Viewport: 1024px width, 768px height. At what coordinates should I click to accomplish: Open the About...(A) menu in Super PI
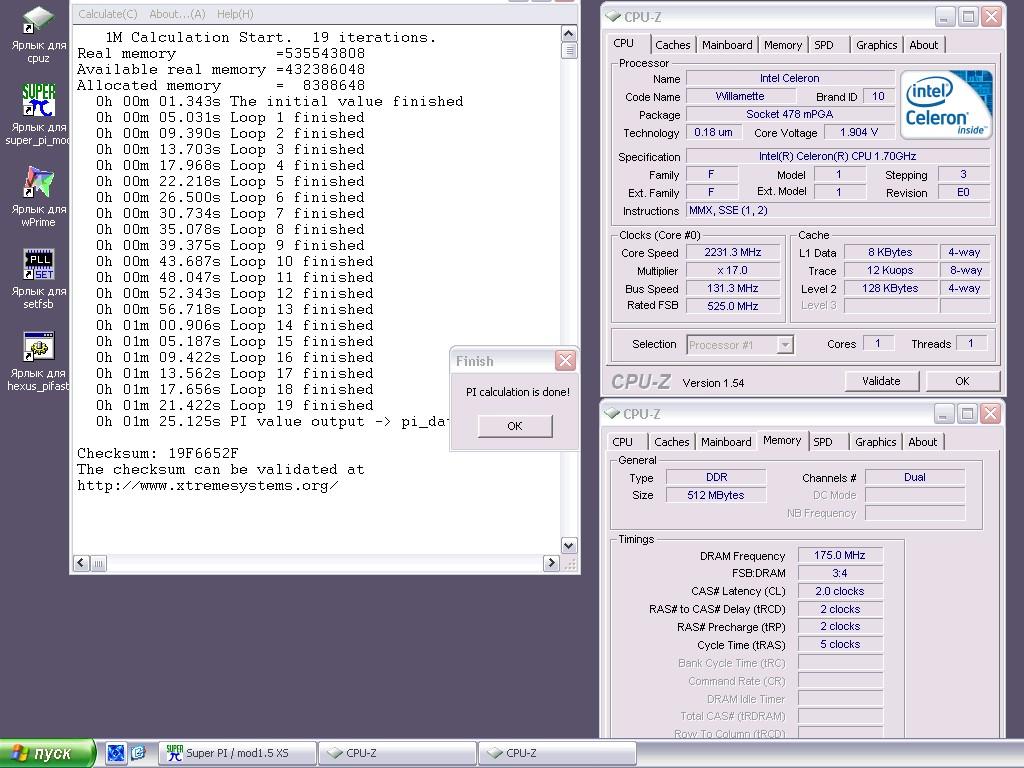[x=177, y=14]
